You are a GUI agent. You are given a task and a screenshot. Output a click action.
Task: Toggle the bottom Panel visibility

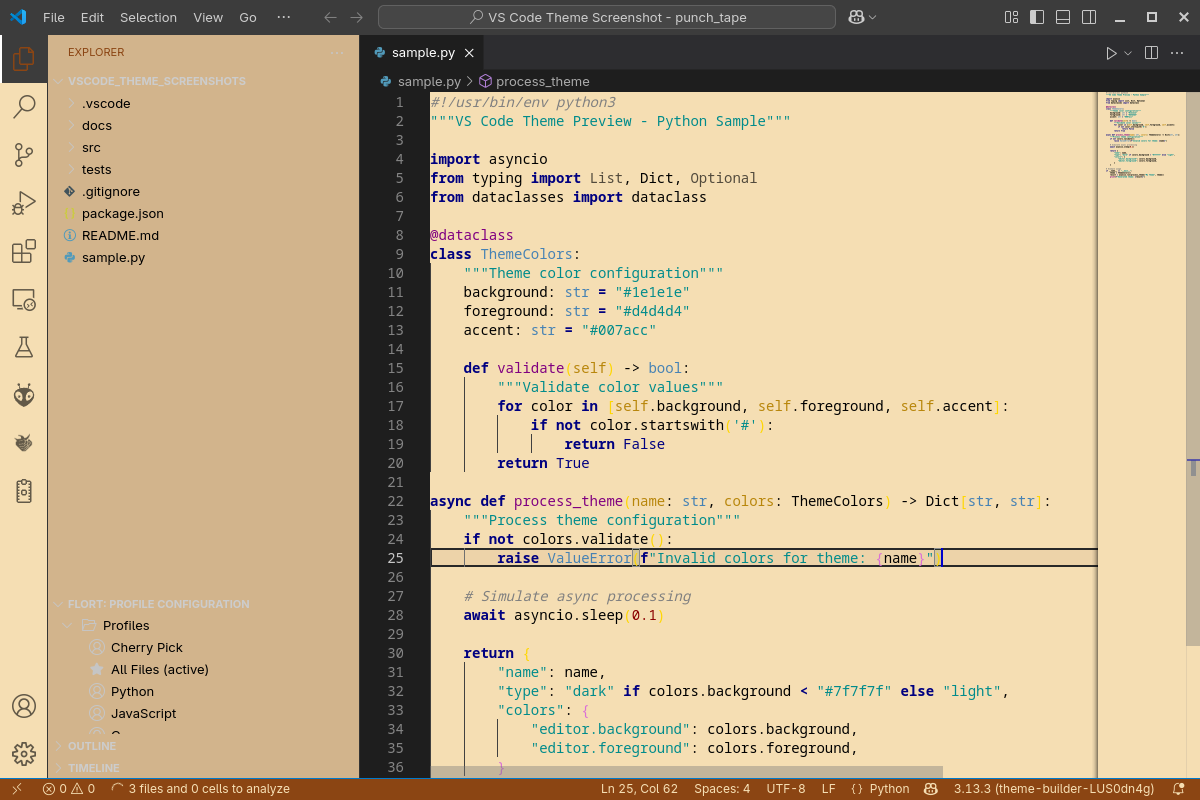(x=1063, y=17)
